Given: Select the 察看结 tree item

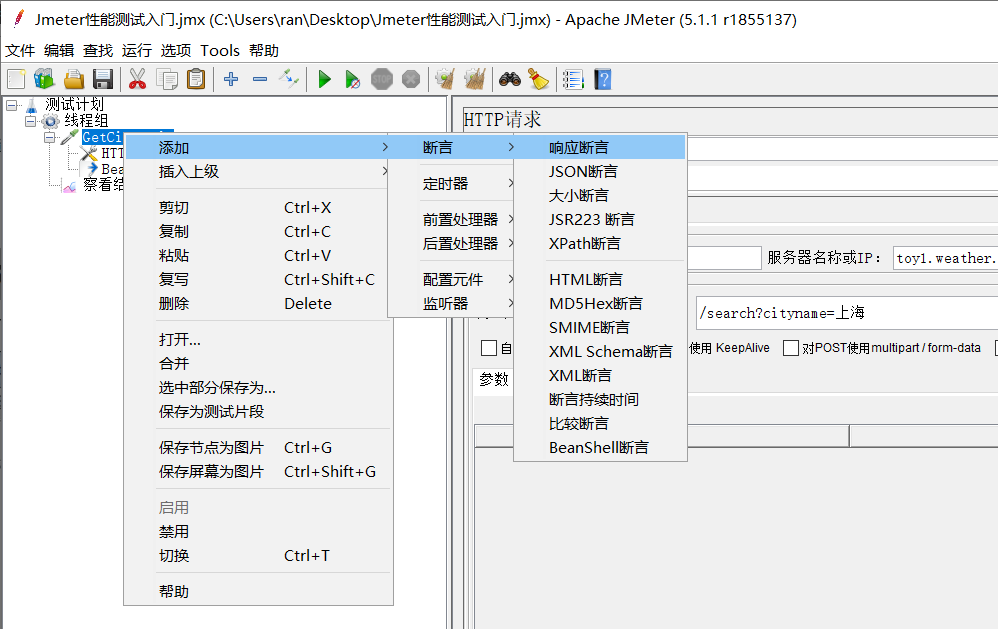Looking at the screenshot, I should tap(103, 185).
